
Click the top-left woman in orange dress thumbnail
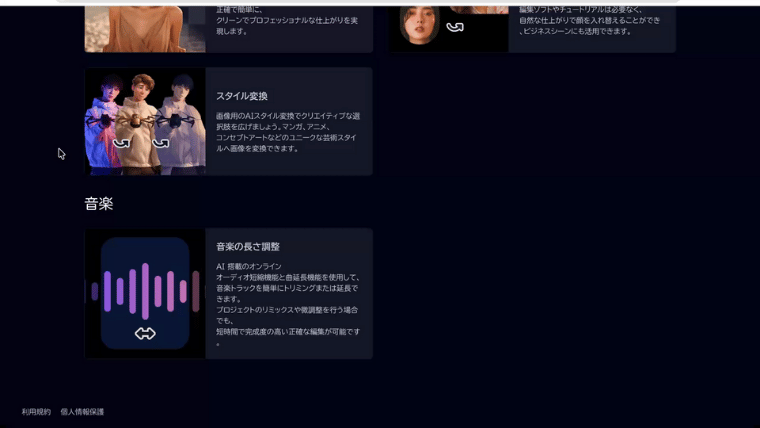click(x=145, y=25)
